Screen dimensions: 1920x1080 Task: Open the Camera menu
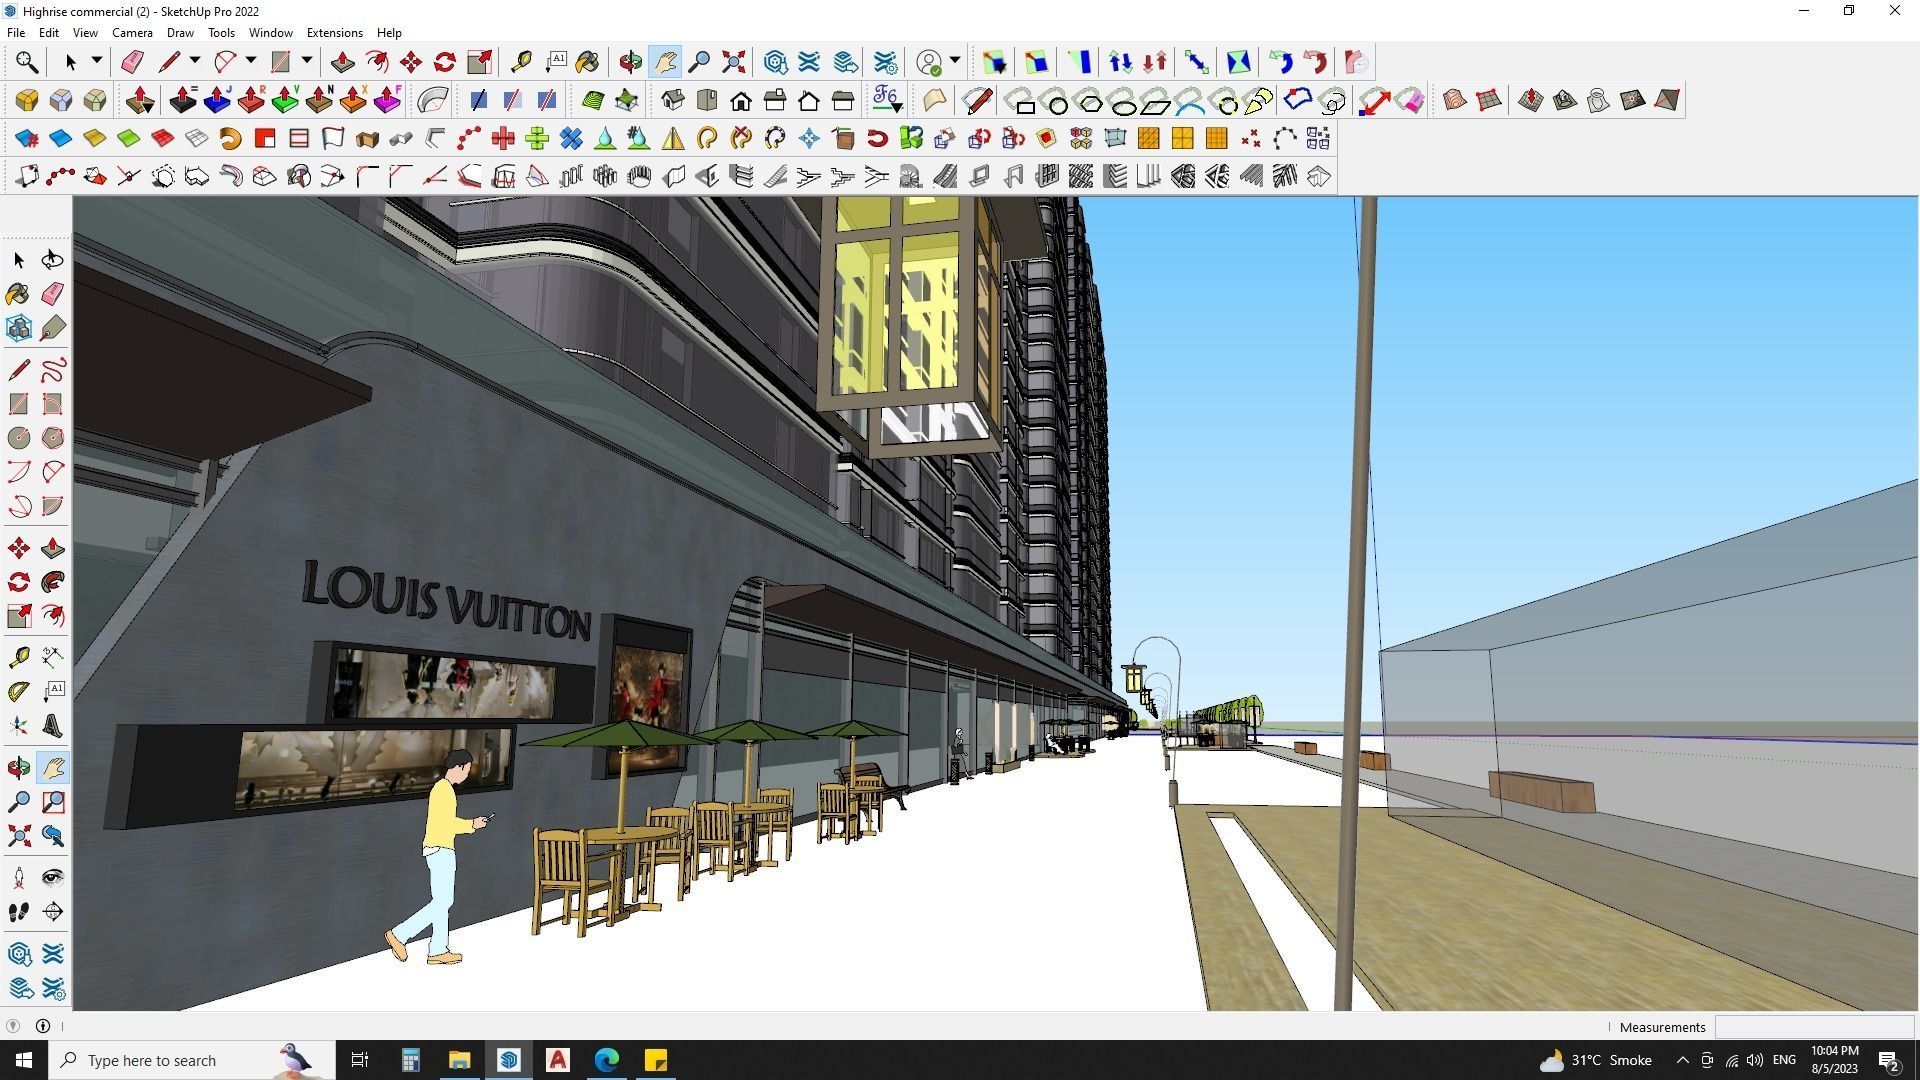click(132, 33)
